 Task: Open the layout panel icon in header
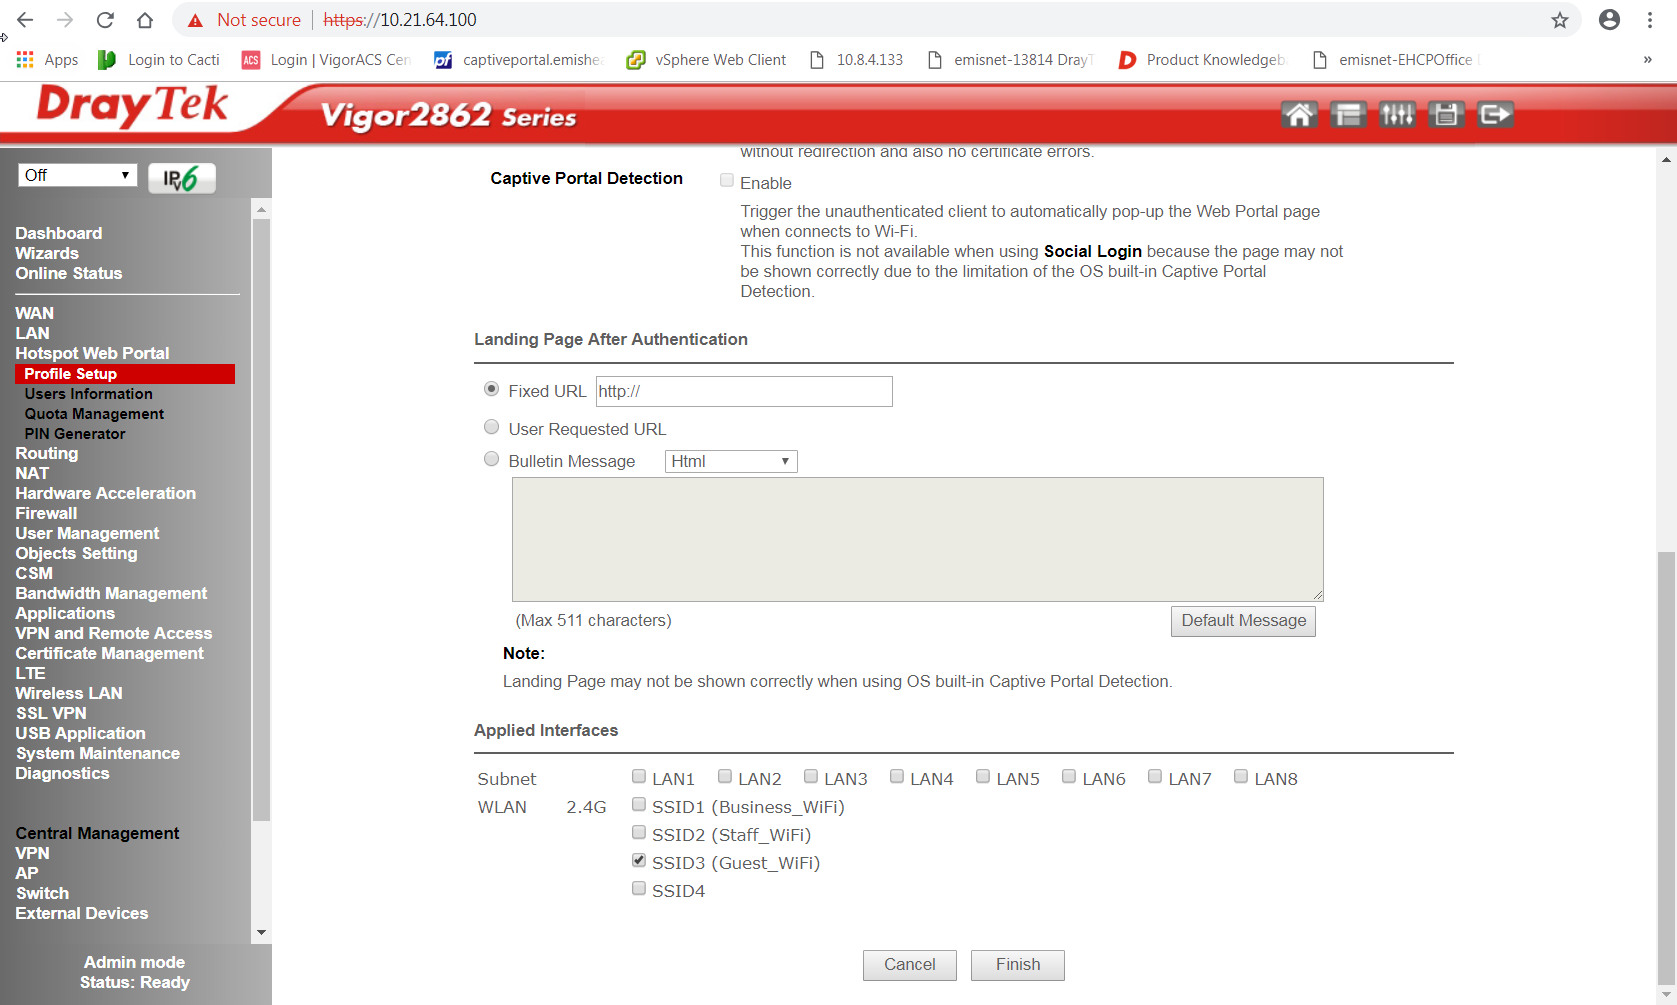(1348, 115)
